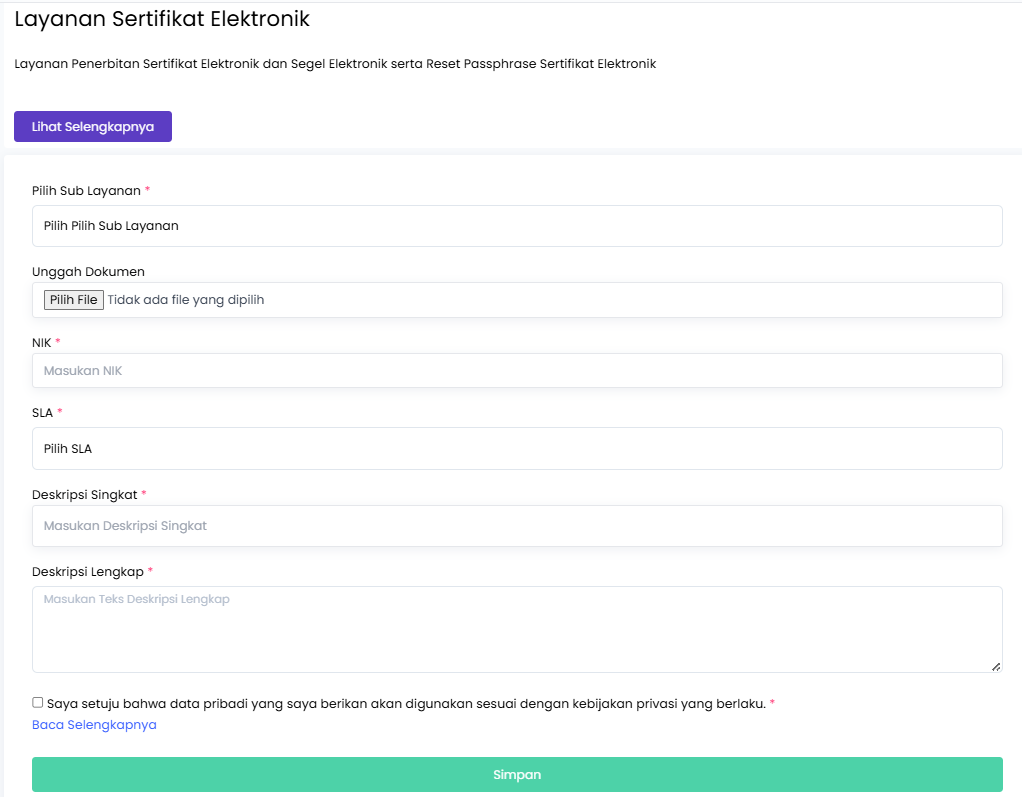
Task: Click the 'Saya setuju bahwa data pribadi' consent text
Action: pyautogui.click(x=405, y=704)
